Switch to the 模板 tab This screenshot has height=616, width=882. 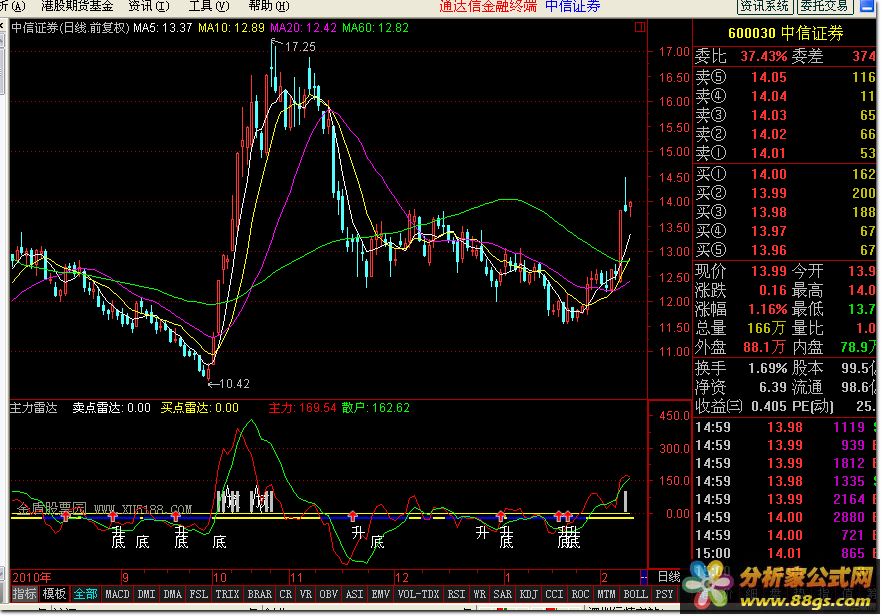click(54, 593)
